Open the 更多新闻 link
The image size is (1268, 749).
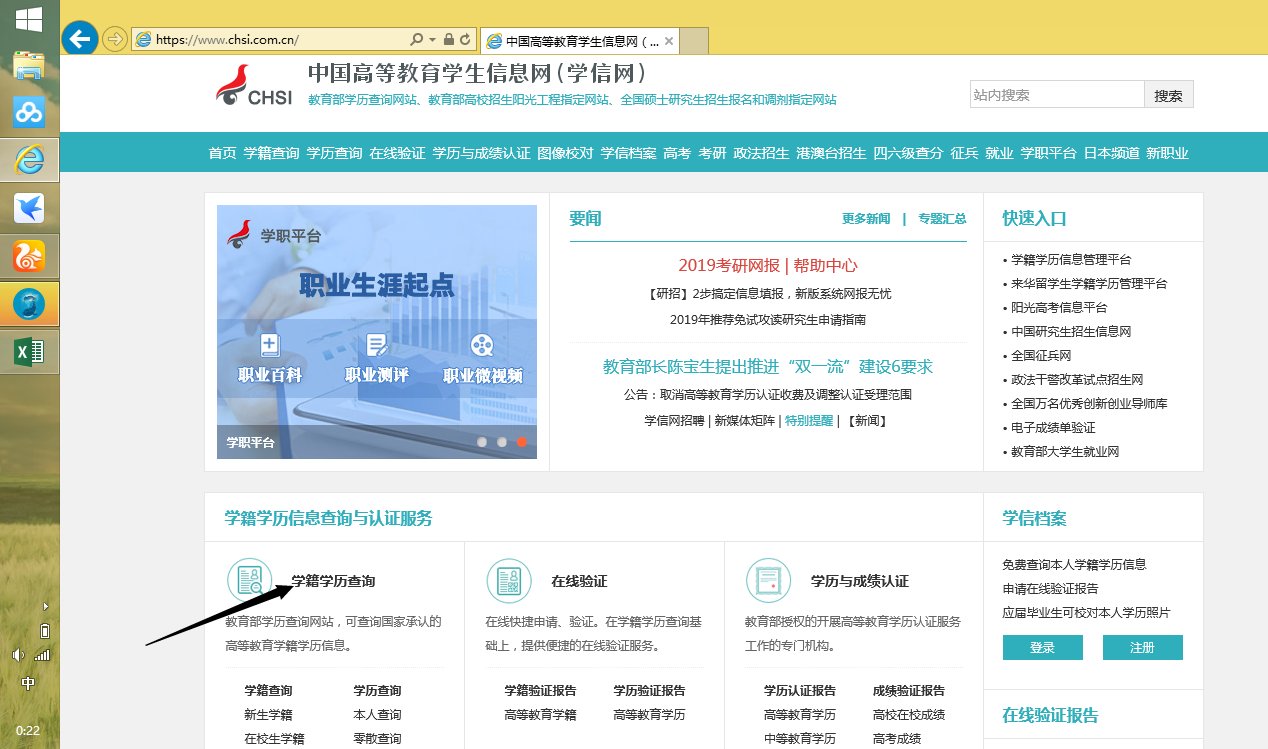[x=864, y=218]
